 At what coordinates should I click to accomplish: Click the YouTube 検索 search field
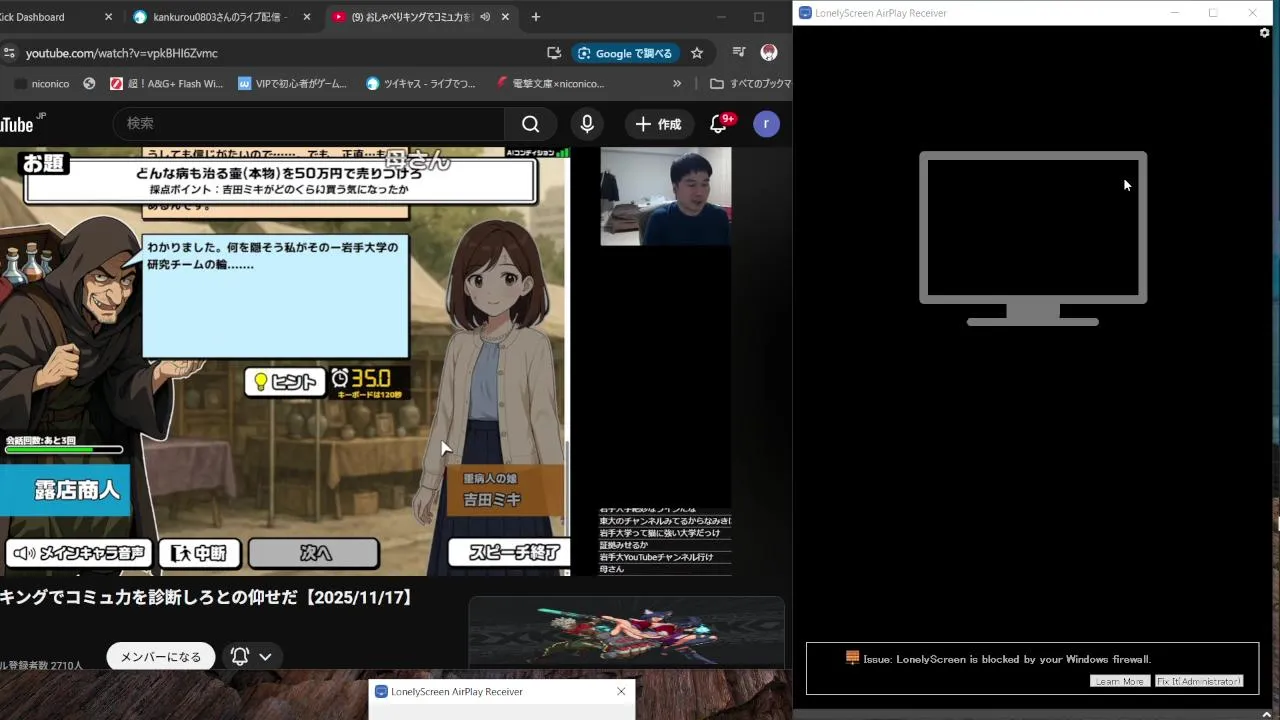(x=308, y=124)
